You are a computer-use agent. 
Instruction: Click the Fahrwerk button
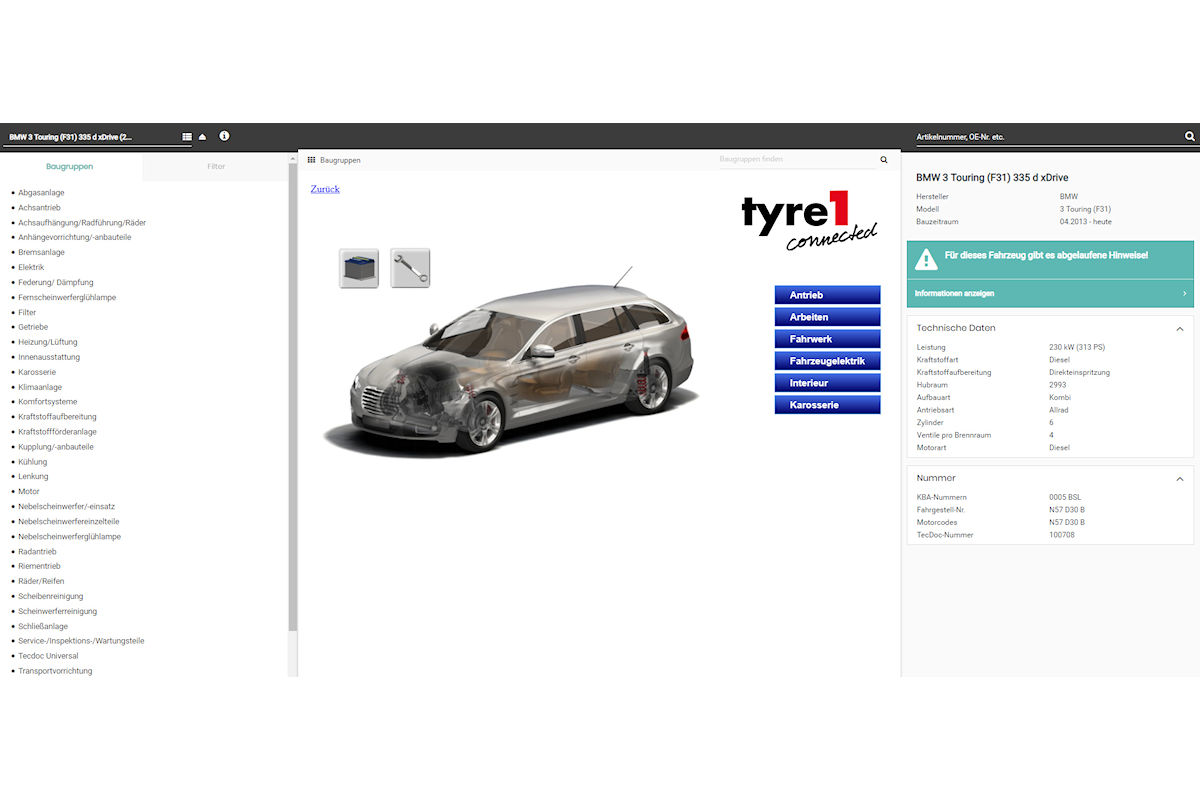click(x=827, y=339)
